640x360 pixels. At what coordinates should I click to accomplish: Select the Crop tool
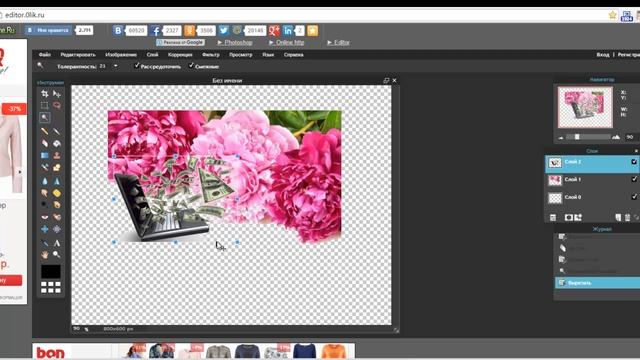(45, 94)
